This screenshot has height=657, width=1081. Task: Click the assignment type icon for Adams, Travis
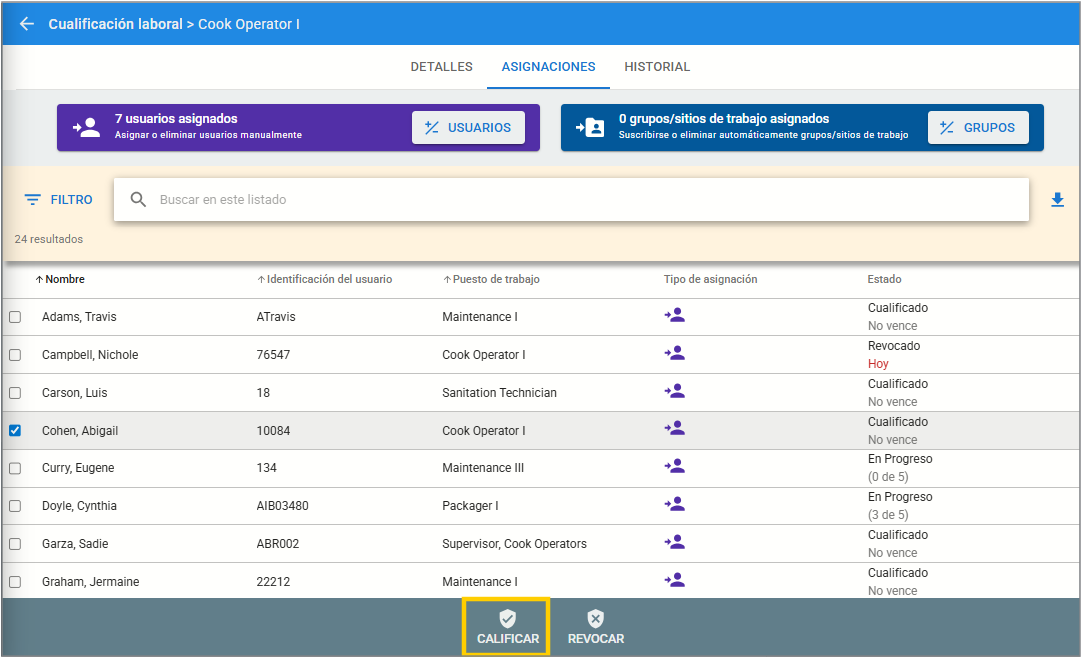click(x=675, y=316)
